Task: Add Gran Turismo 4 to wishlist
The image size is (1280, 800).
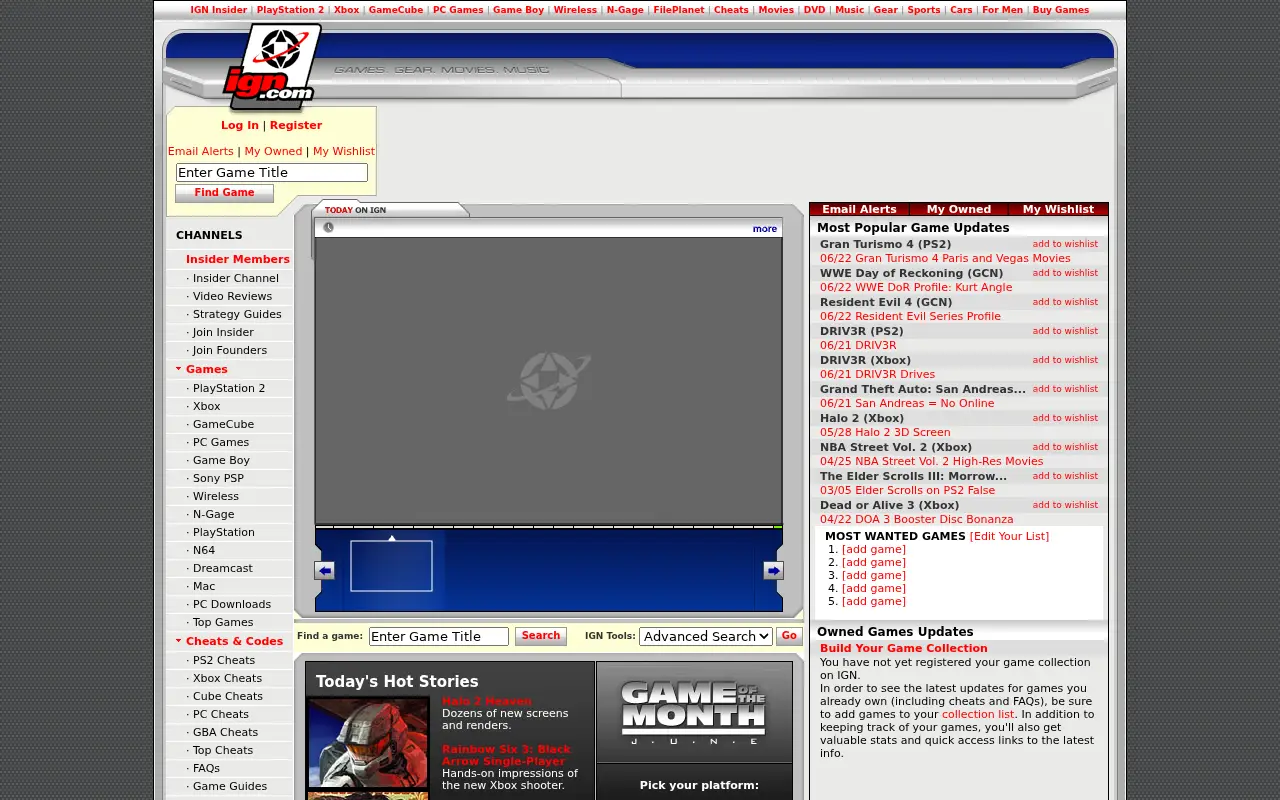Action: tap(1065, 244)
